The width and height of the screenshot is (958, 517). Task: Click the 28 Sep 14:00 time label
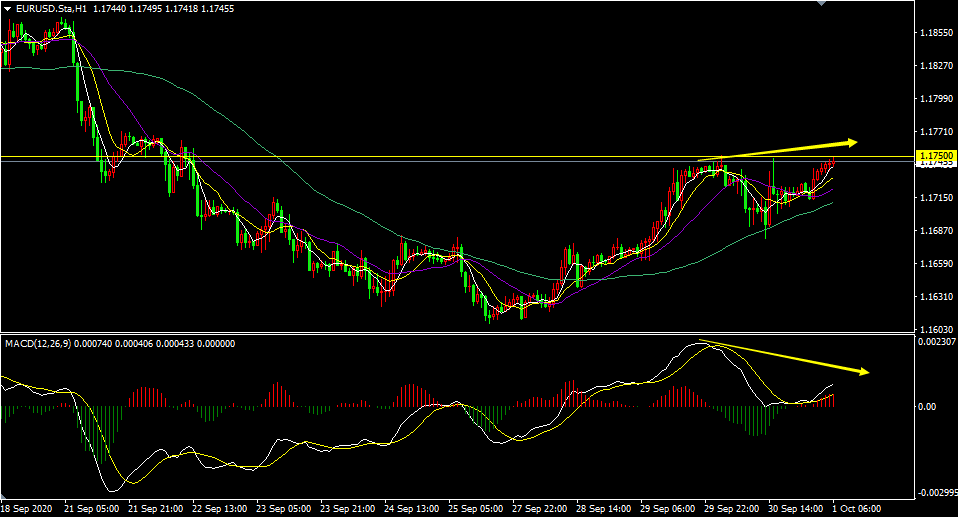pos(604,508)
